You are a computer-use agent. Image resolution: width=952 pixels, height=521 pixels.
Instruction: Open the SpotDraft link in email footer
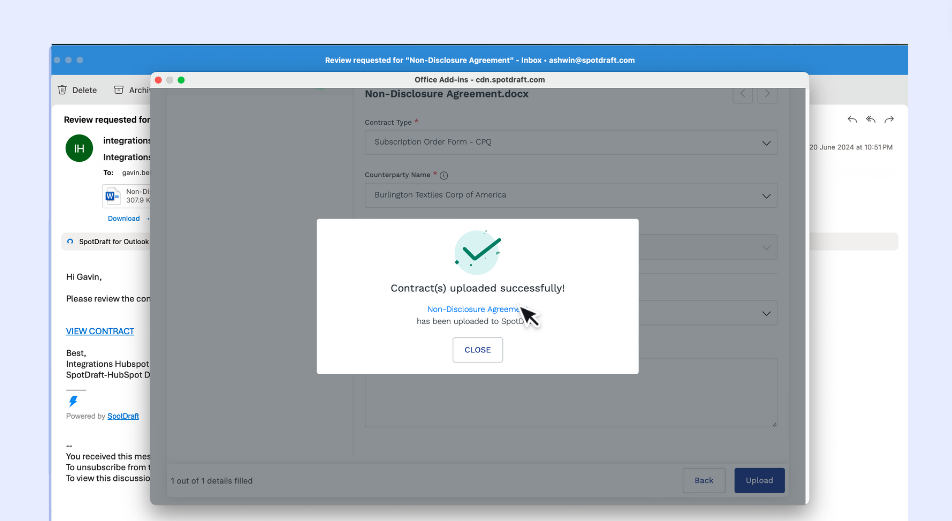[123, 416]
